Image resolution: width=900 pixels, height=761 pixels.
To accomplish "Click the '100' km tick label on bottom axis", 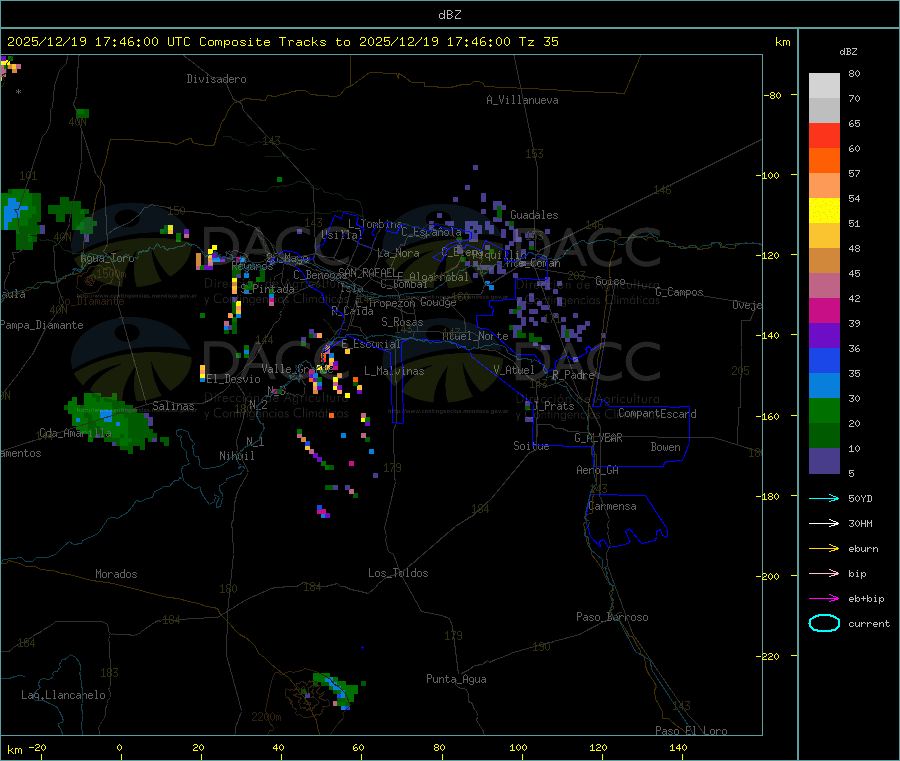I will tap(518, 747).
